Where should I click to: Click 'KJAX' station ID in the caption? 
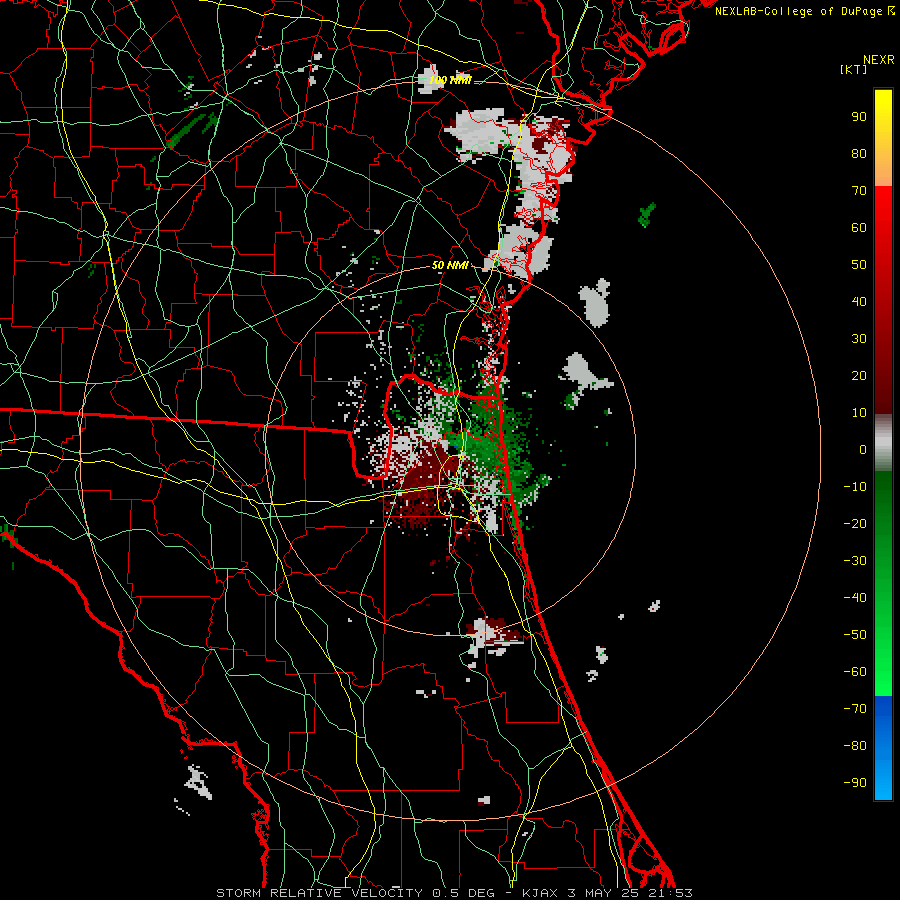click(x=541, y=893)
